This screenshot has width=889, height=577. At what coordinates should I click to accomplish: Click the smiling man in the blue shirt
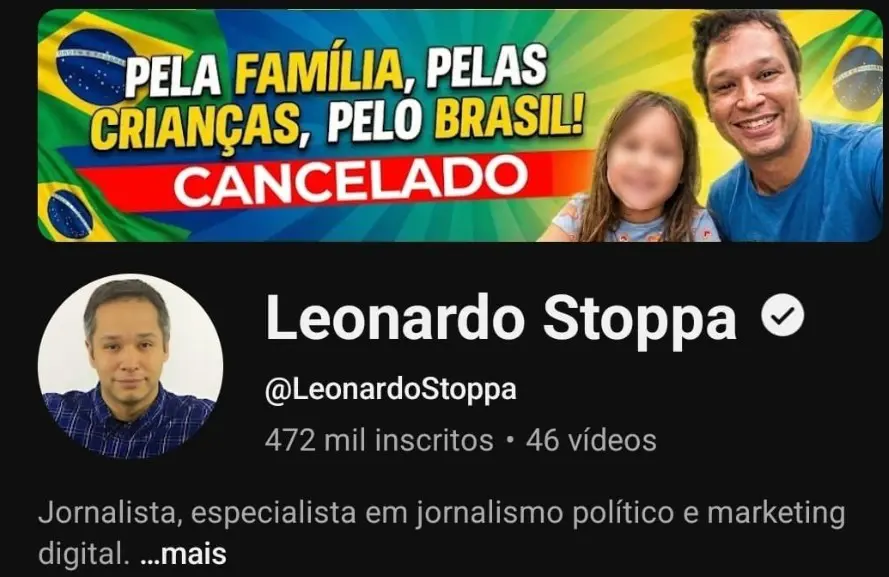click(787, 128)
